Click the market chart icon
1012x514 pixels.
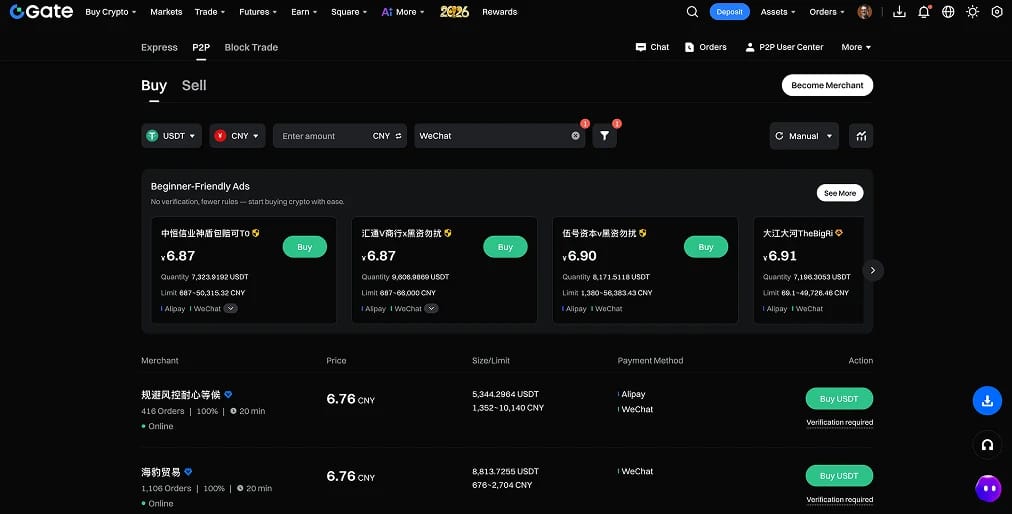[x=861, y=136]
